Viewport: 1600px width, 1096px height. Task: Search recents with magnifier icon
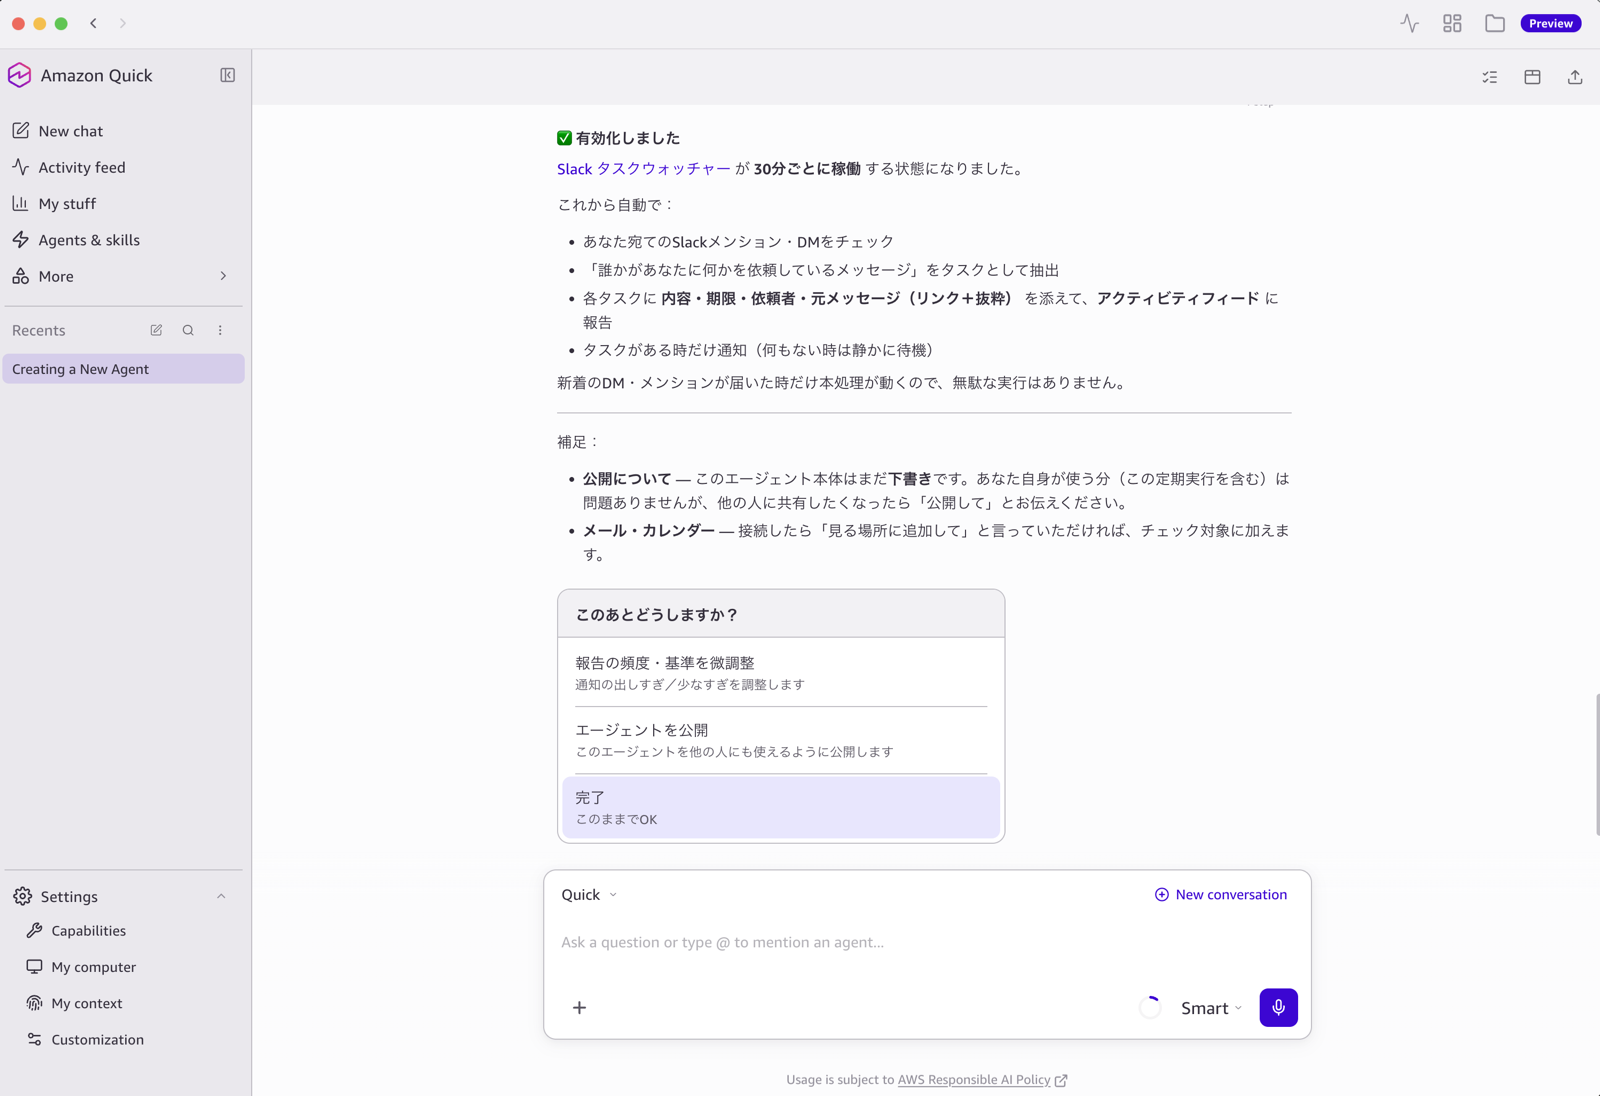click(x=188, y=330)
